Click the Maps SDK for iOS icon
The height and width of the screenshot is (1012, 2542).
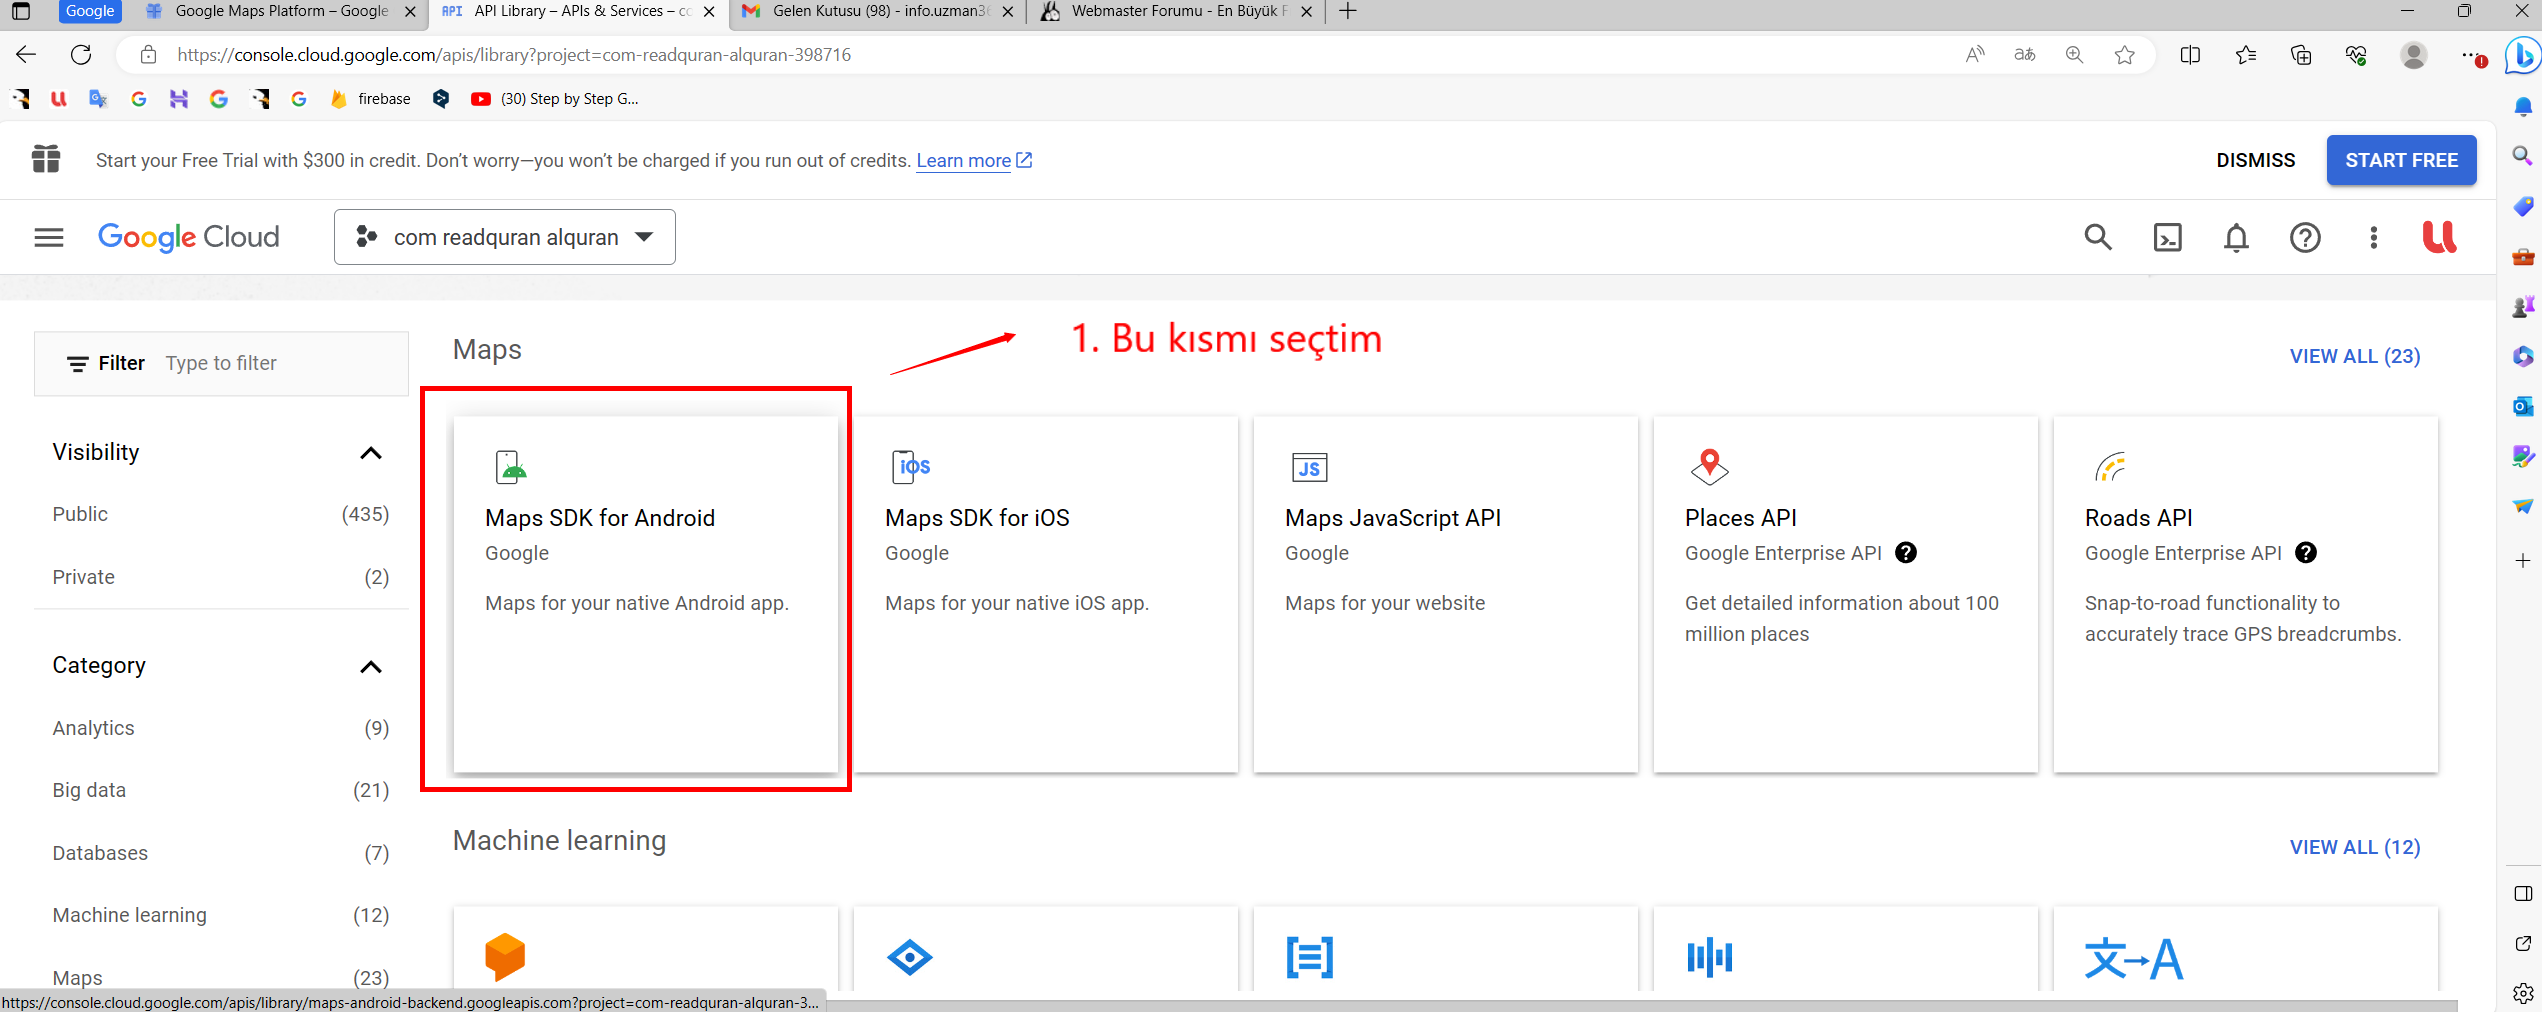tap(911, 467)
